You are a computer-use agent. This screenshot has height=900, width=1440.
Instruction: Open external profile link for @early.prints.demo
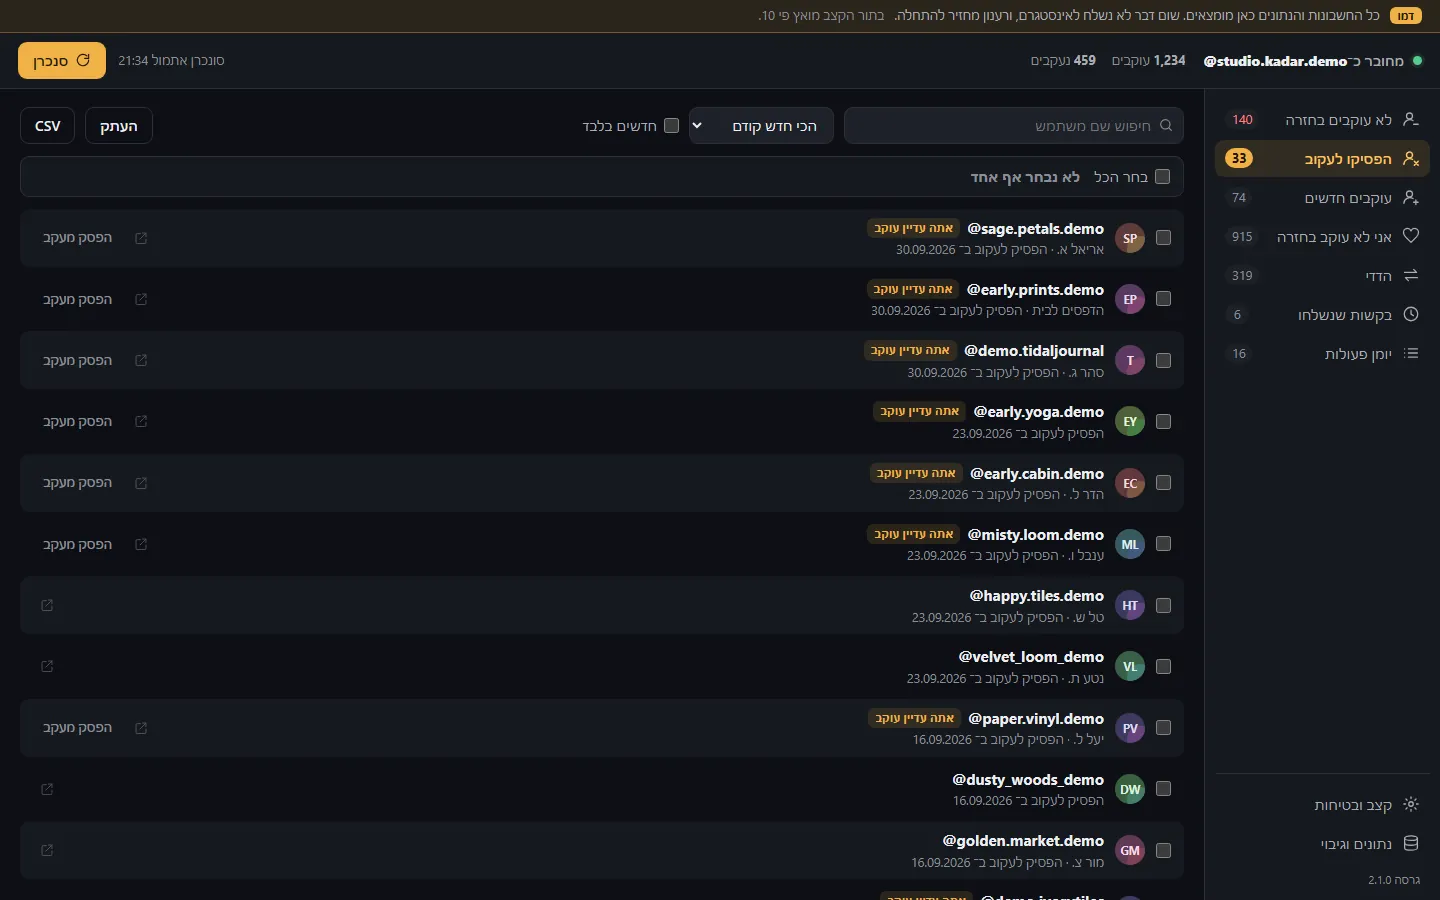tap(141, 299)
